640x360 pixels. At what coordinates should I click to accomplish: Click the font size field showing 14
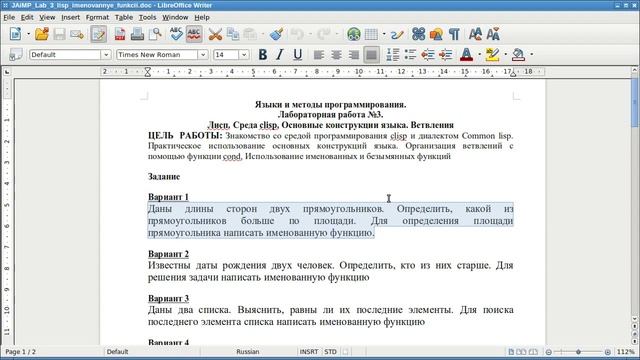coord(226,55)
